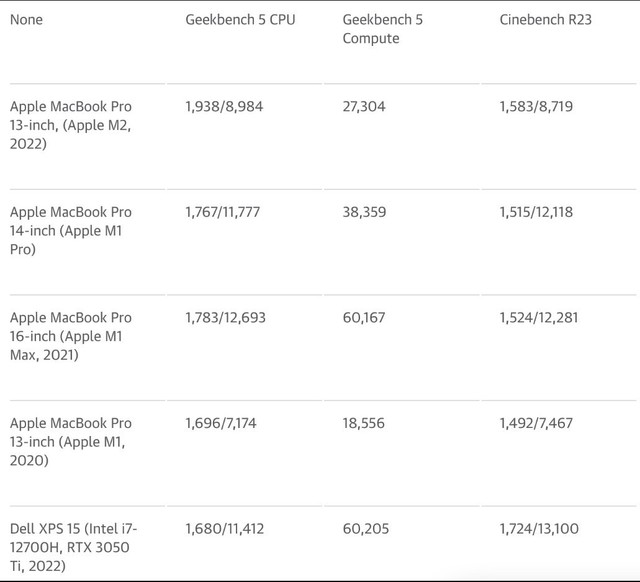Click the 1,767/11,777 Geekbench CPU score
The image size is (640, 582).
click(222, 212)
